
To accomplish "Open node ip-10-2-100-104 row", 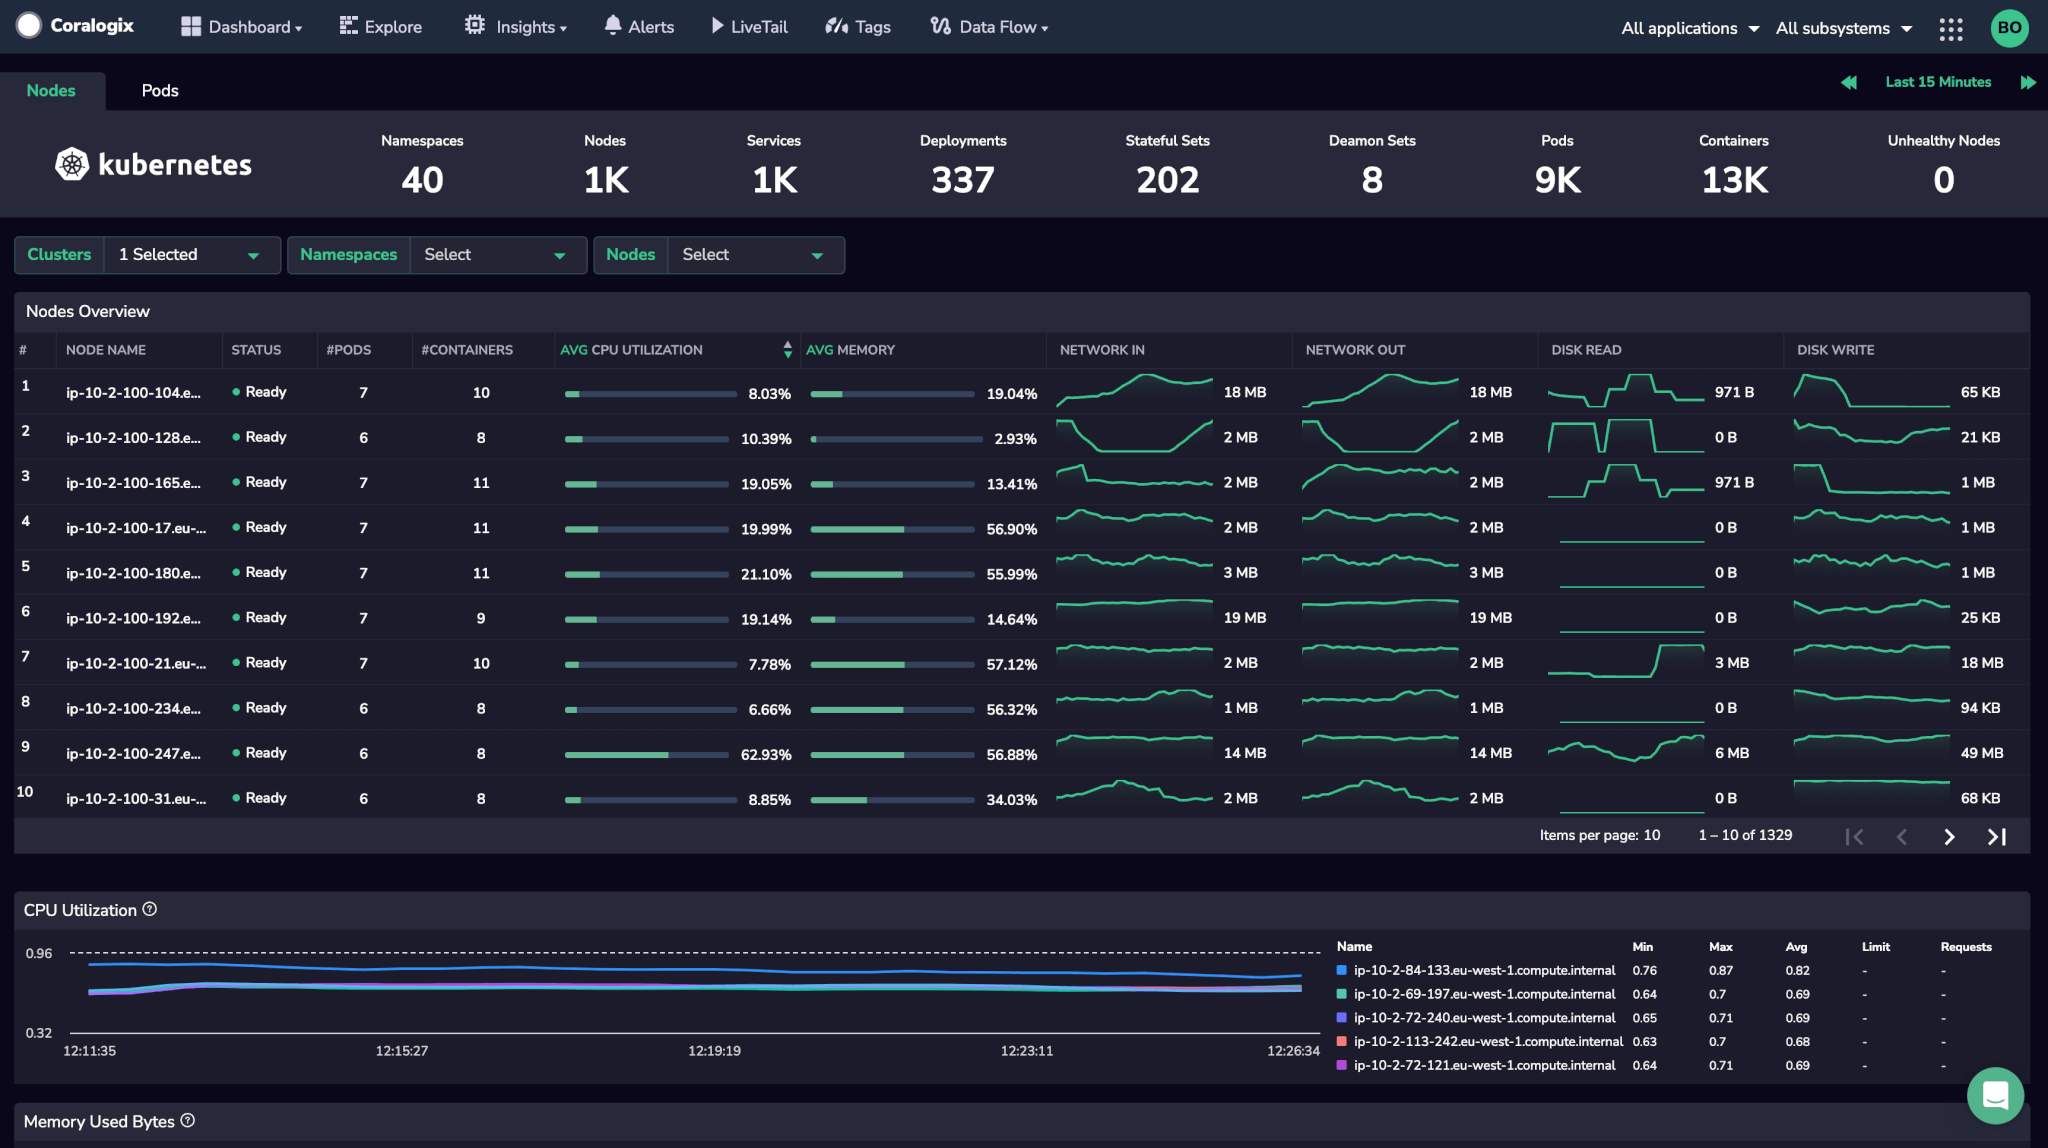I will point(1021,392).
